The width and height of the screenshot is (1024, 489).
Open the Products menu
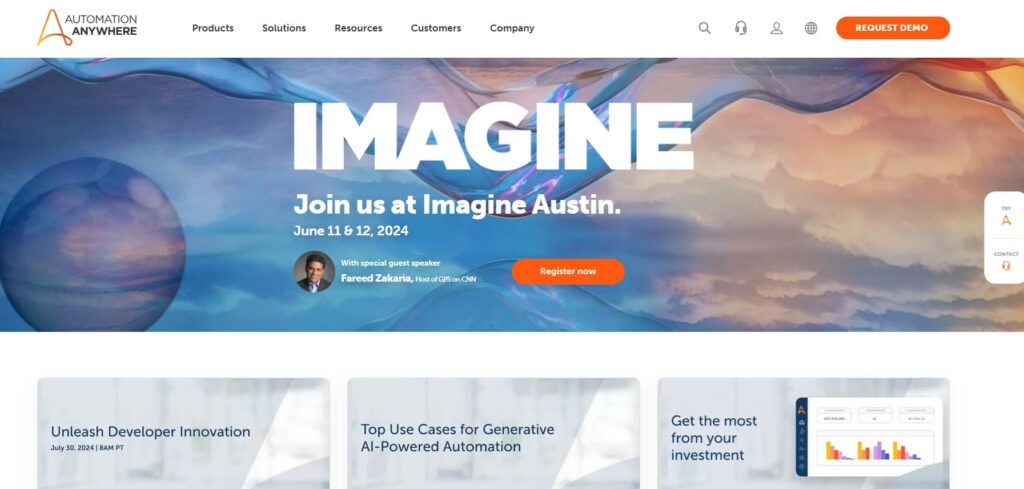[x=213, y=28]
